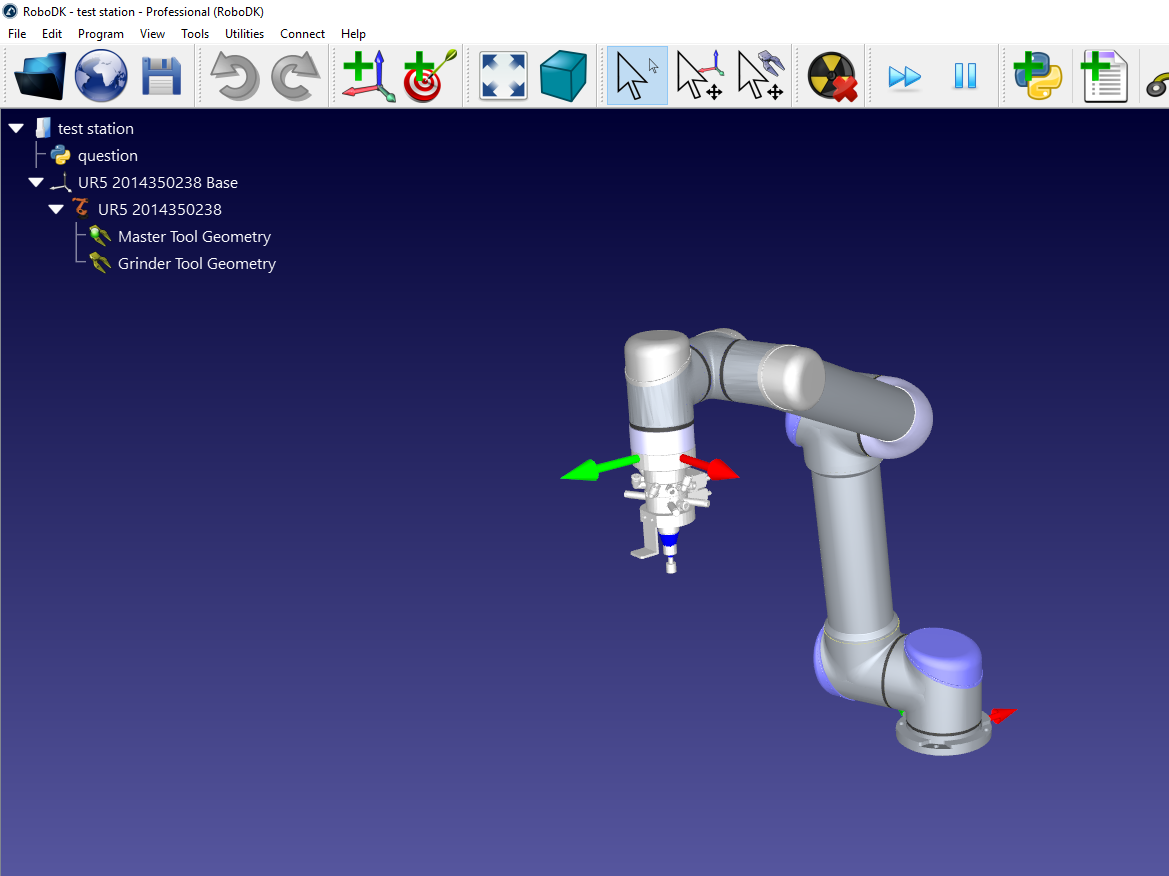
Task: Toggle collision checking radiation icon
Action: (x=833, y=76)
